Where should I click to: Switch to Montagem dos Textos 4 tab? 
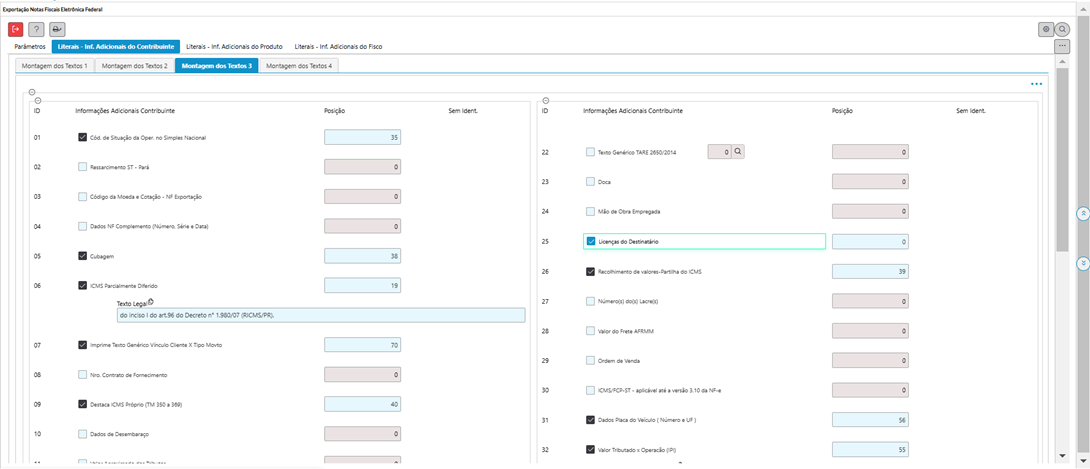[x=299, y=66]
